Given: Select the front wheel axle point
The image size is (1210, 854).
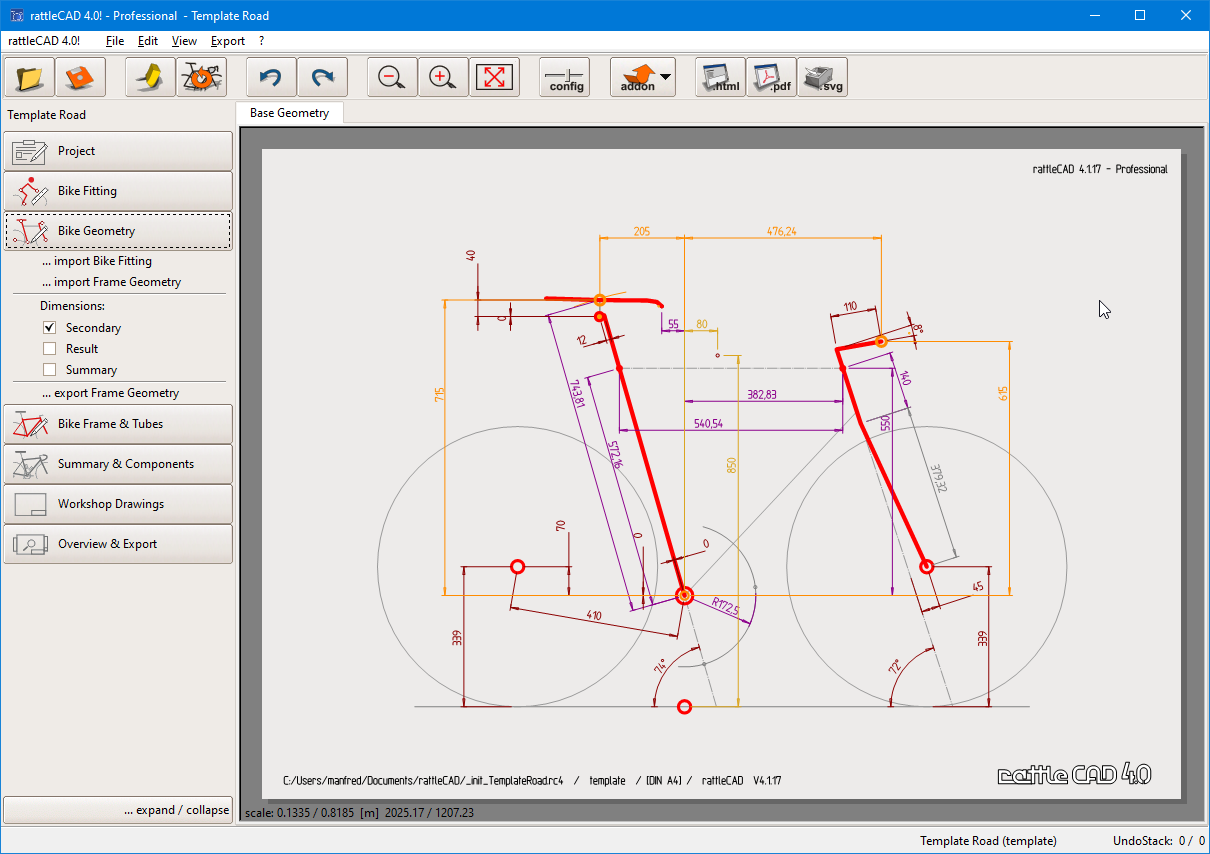Looking at the screenshot, I should click(927, 566).
